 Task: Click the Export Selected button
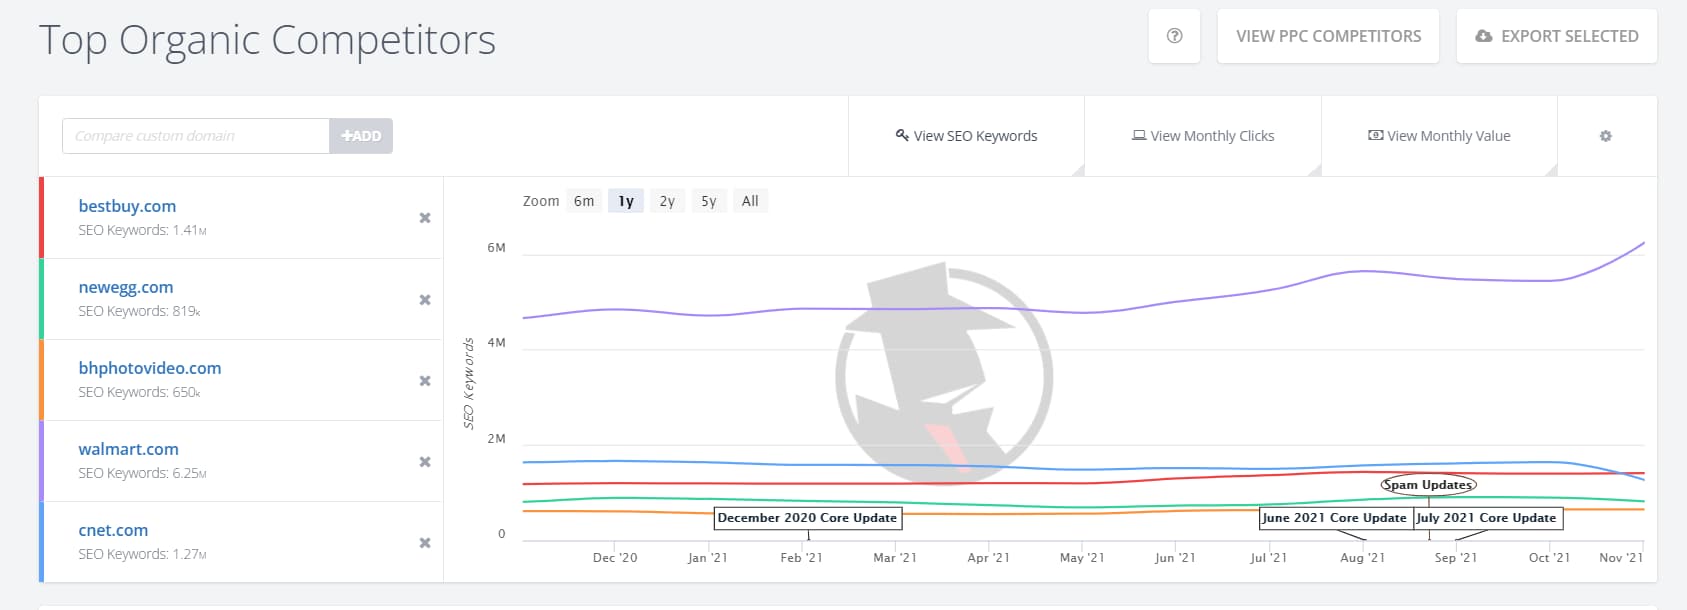1556,36
